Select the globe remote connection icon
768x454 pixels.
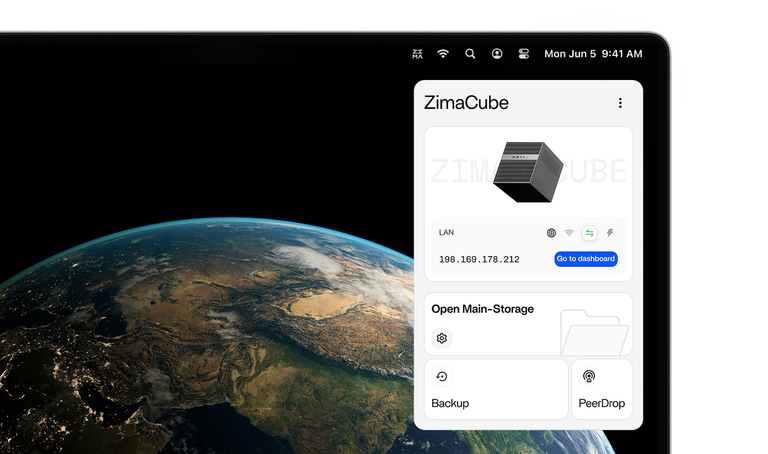tap(551, 233)
